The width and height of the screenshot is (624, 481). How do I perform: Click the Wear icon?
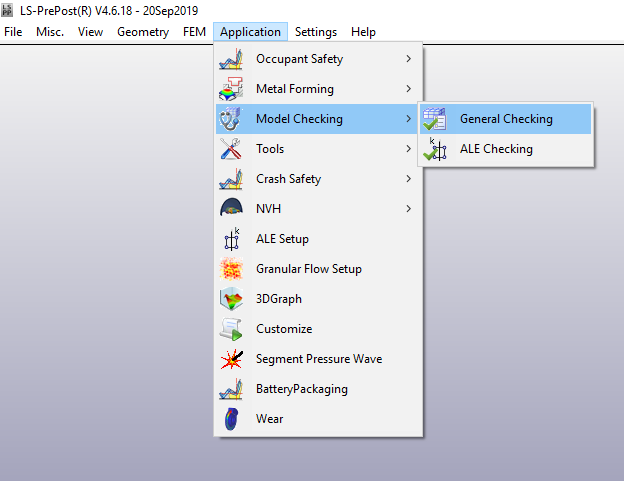click(x=231, y=419)
